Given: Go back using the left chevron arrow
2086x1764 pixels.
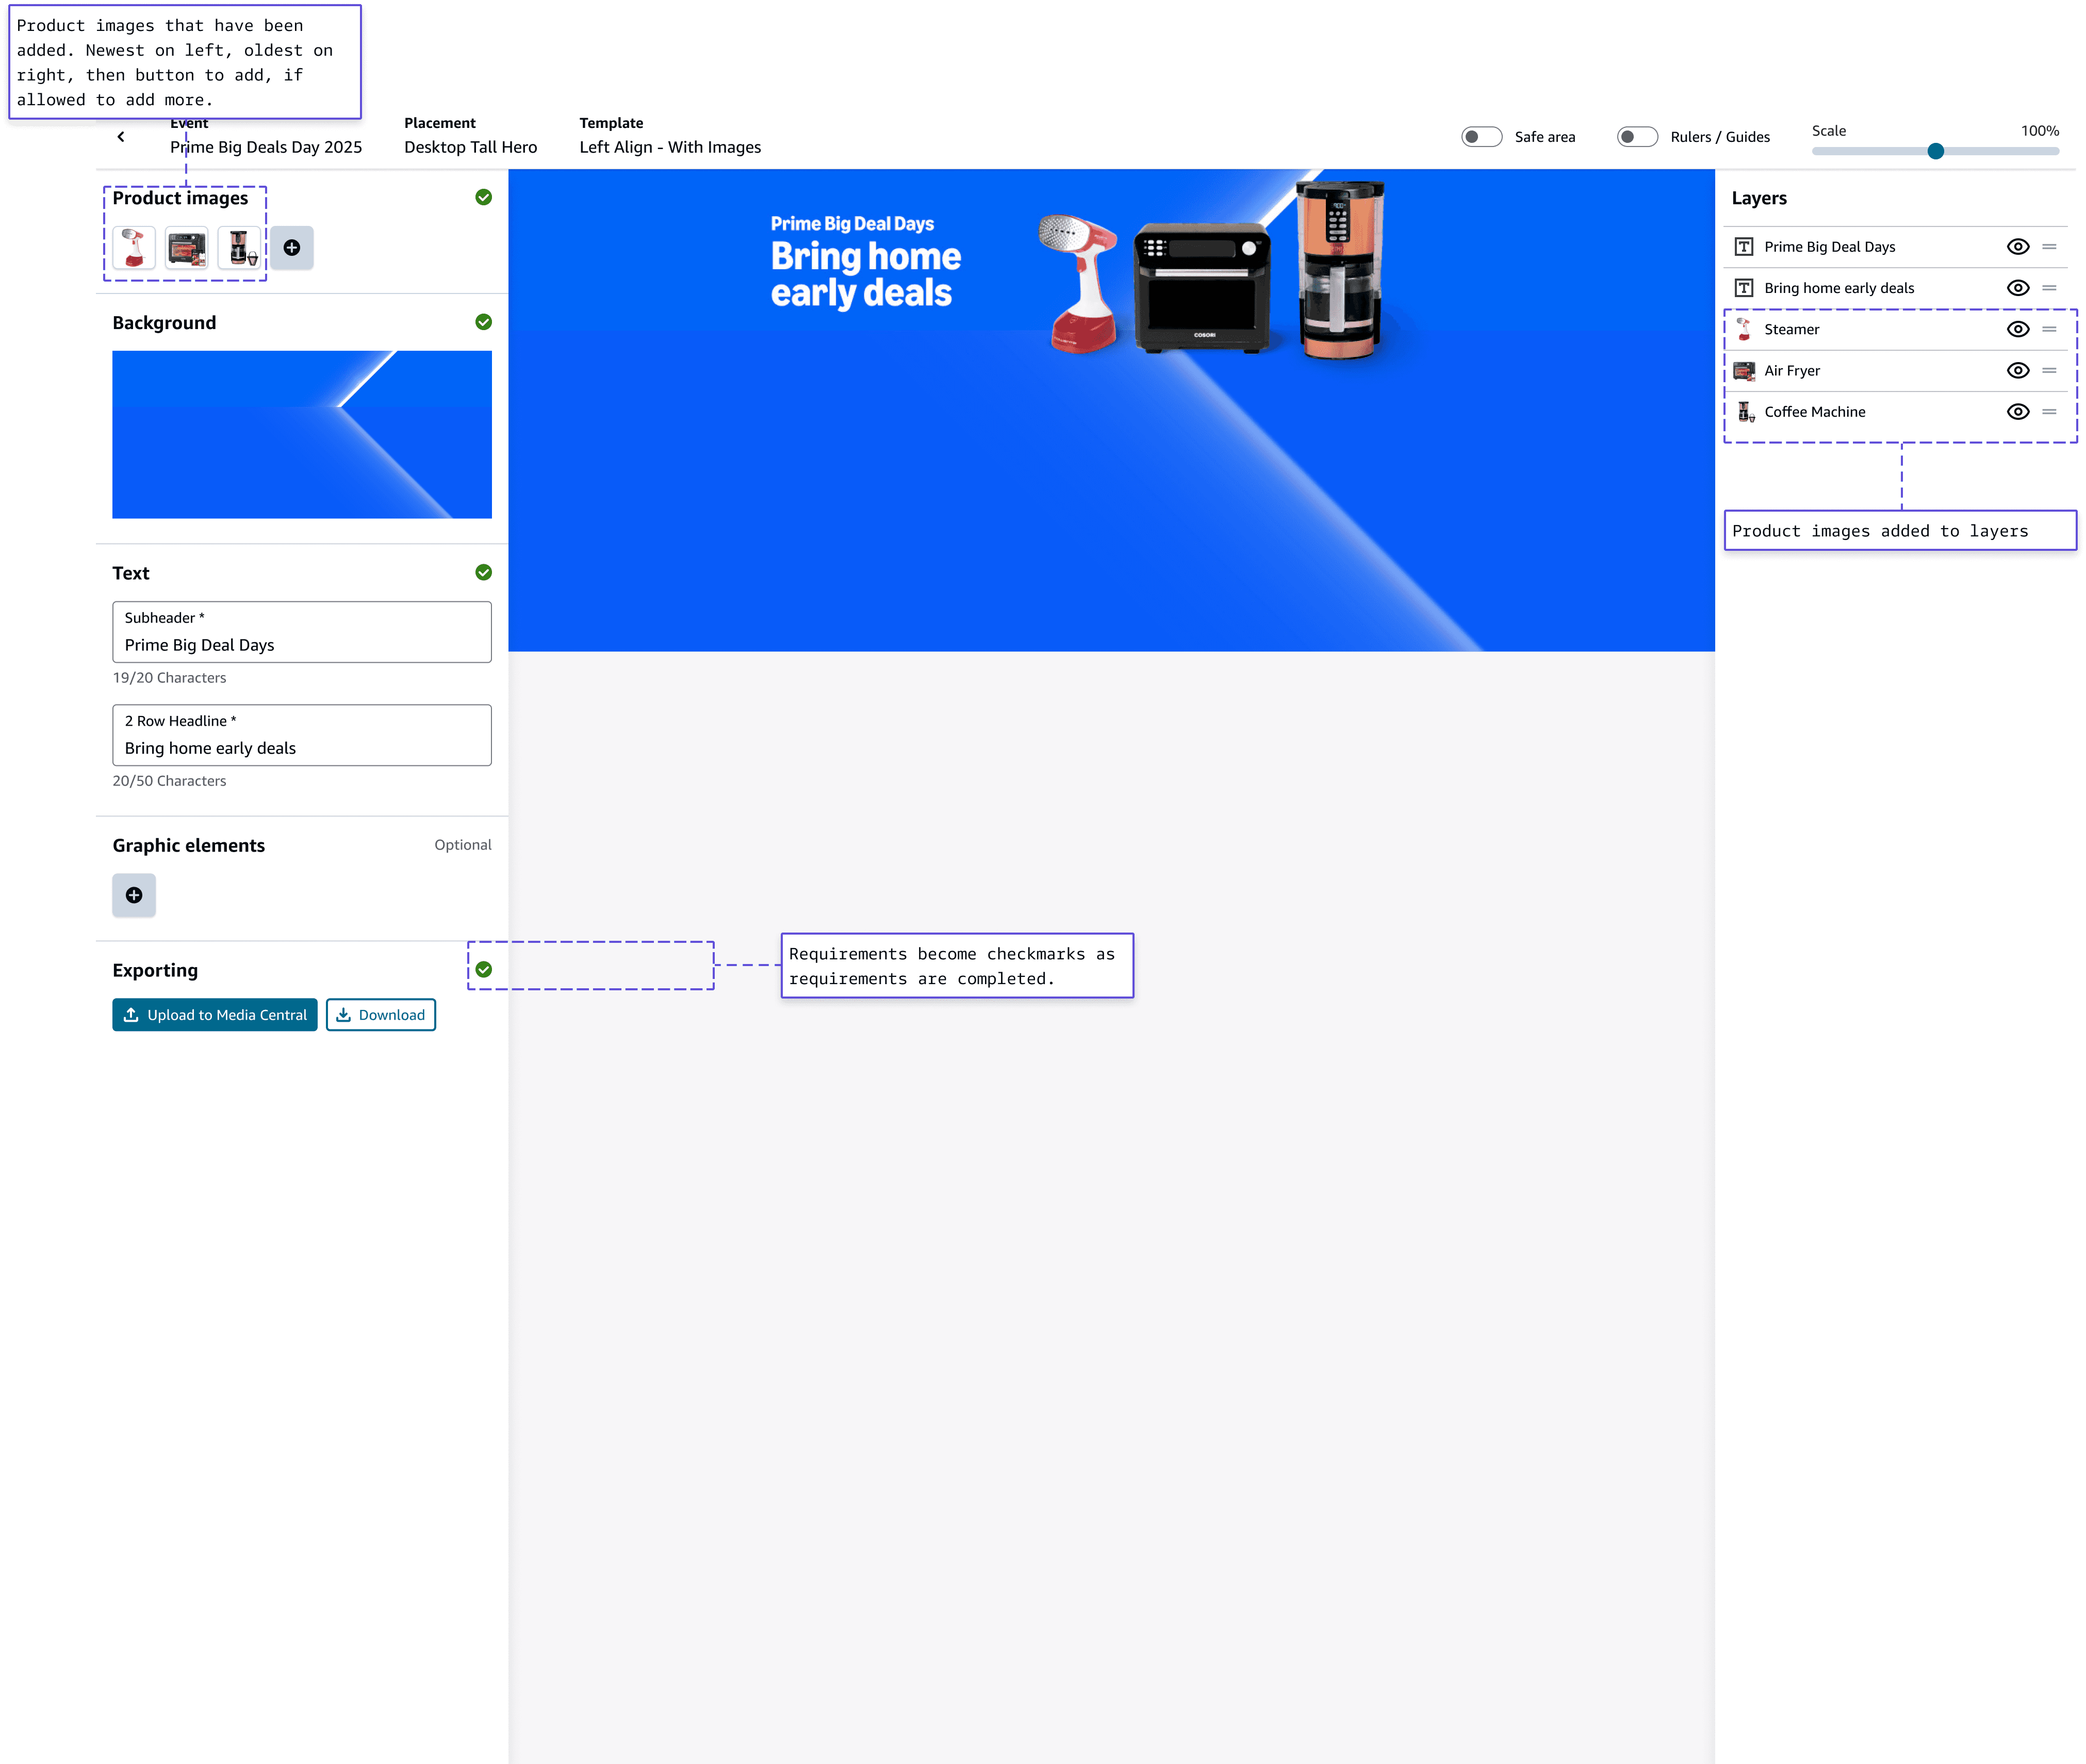Looking at the screenshot, I should (x=121, y=137).
